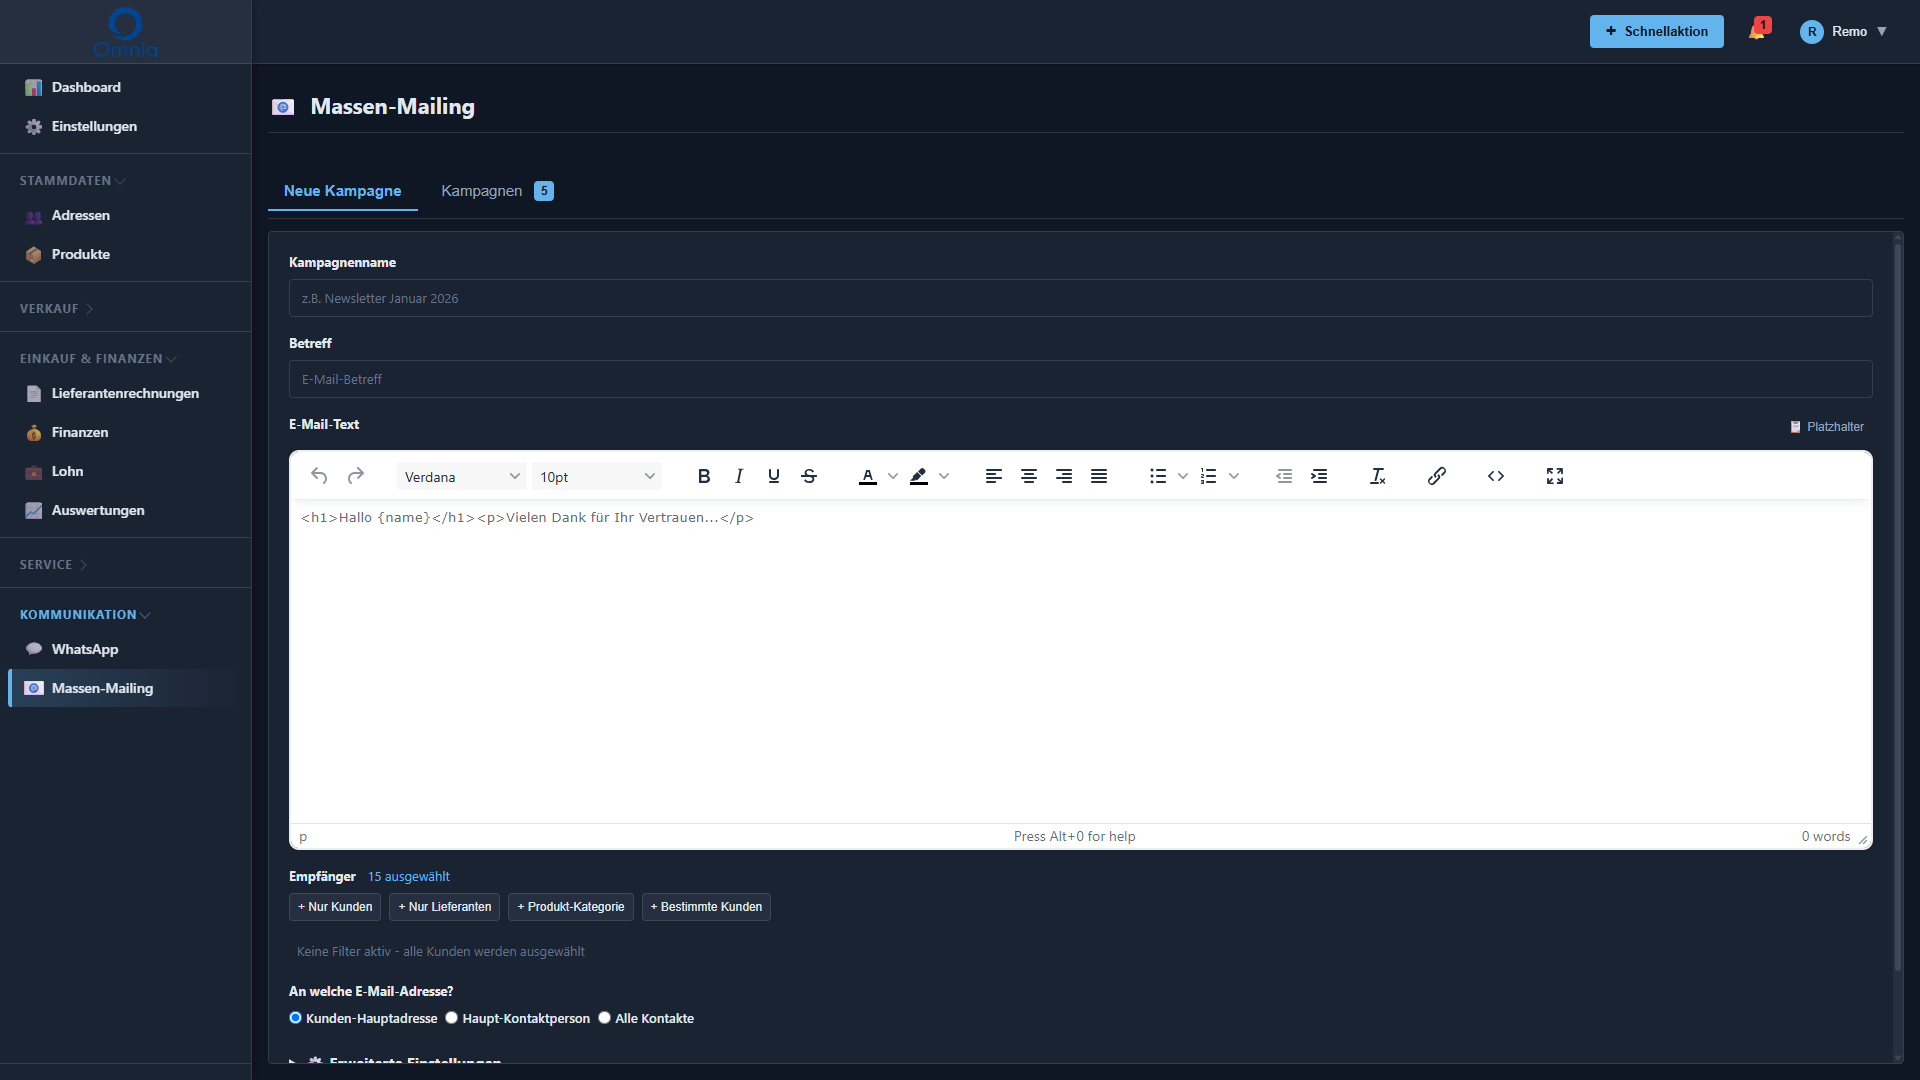1920x1080 pixels.
Task: Click the redo icon in editor toolbar
Action: [x=355, y=476]
